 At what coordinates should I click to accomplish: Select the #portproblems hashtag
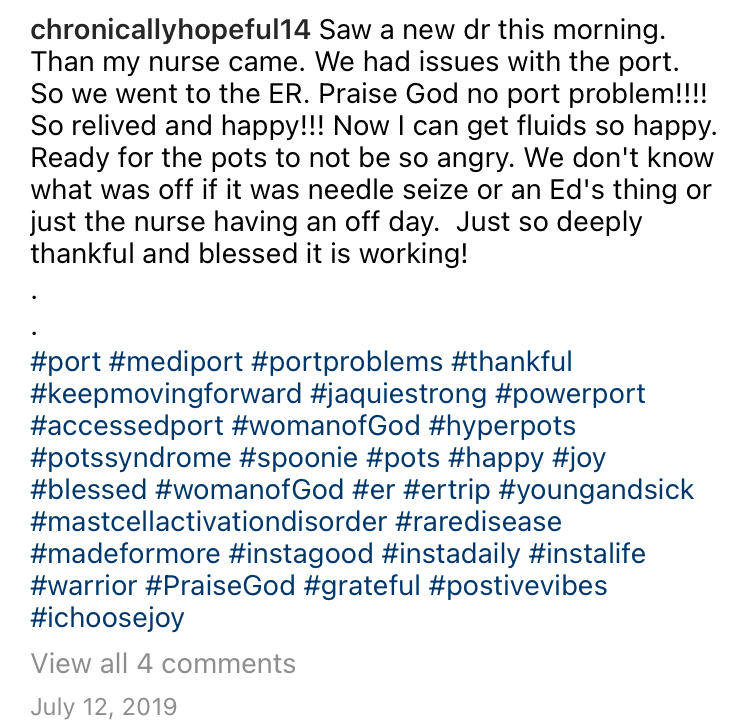point(347,362)
